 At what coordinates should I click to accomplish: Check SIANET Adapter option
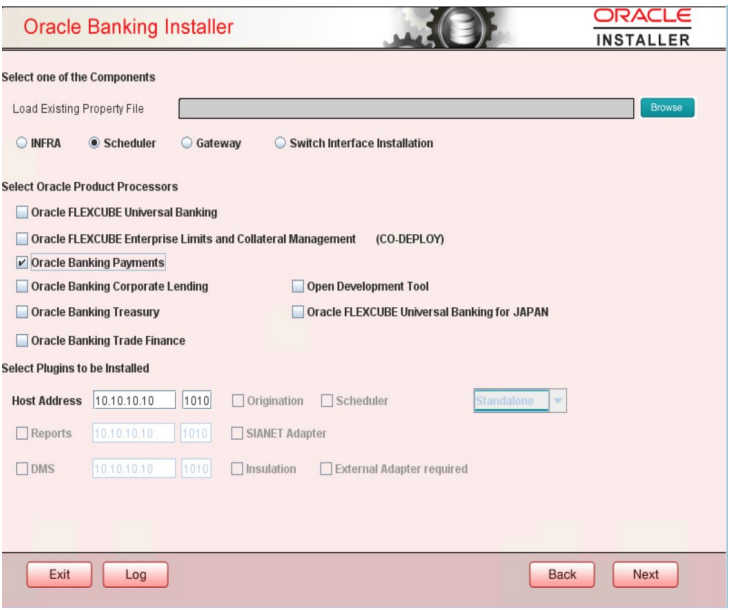[x=237, y=433]
